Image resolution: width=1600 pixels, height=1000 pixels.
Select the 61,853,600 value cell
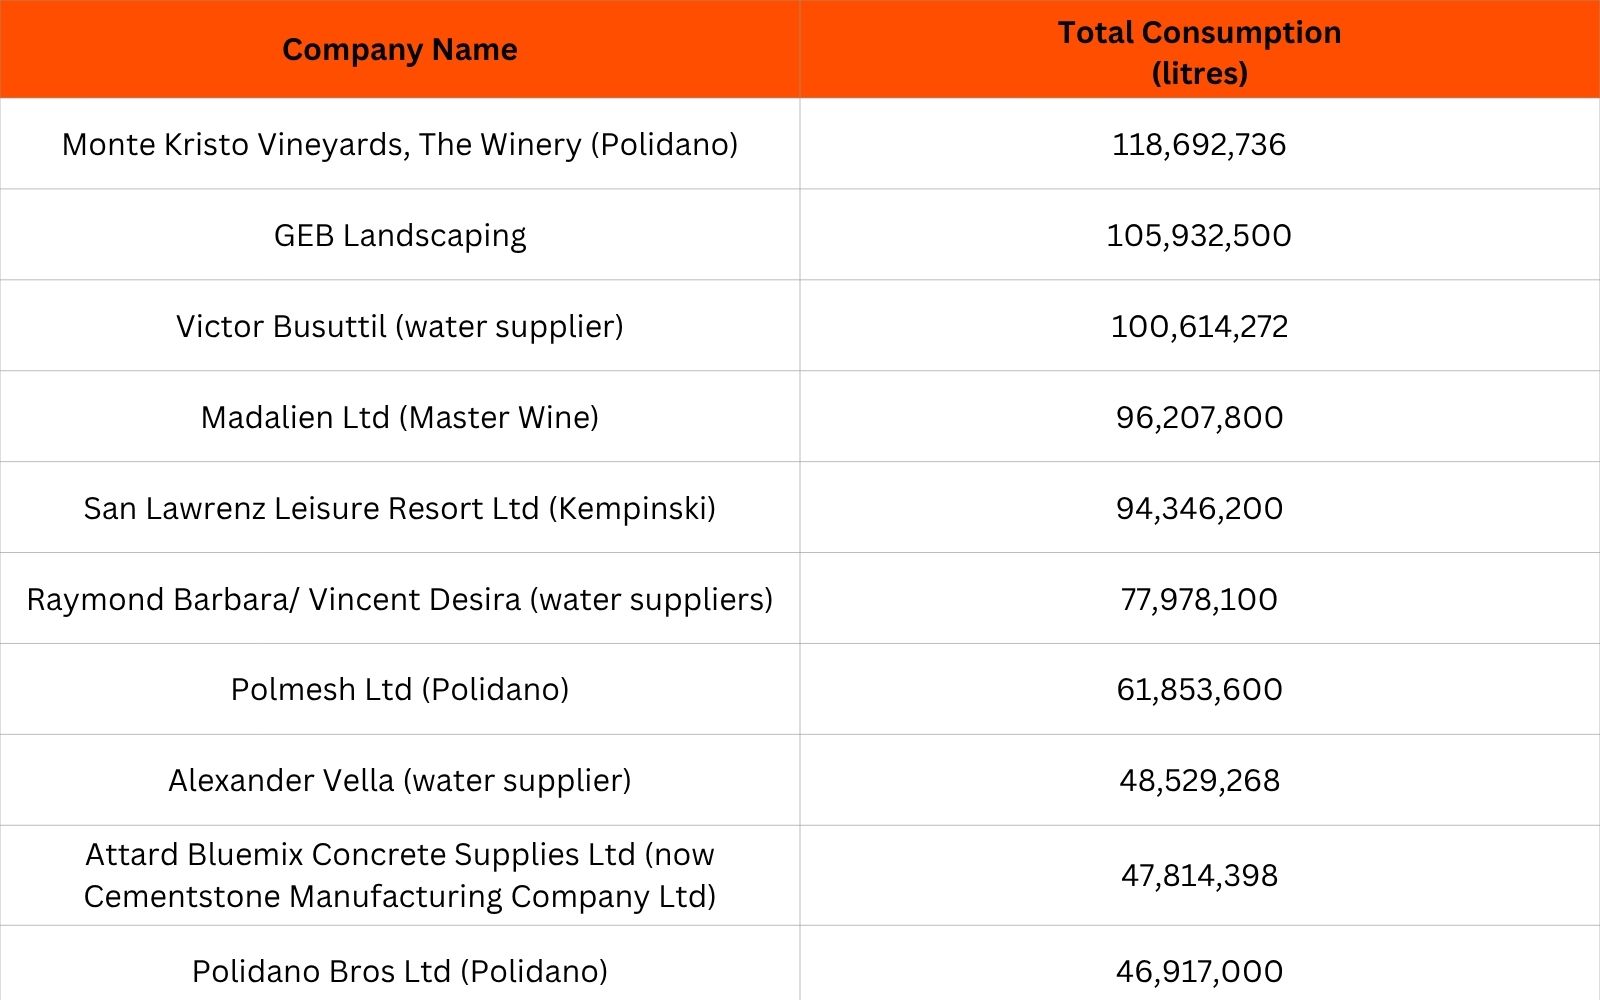coord(1200,689)
